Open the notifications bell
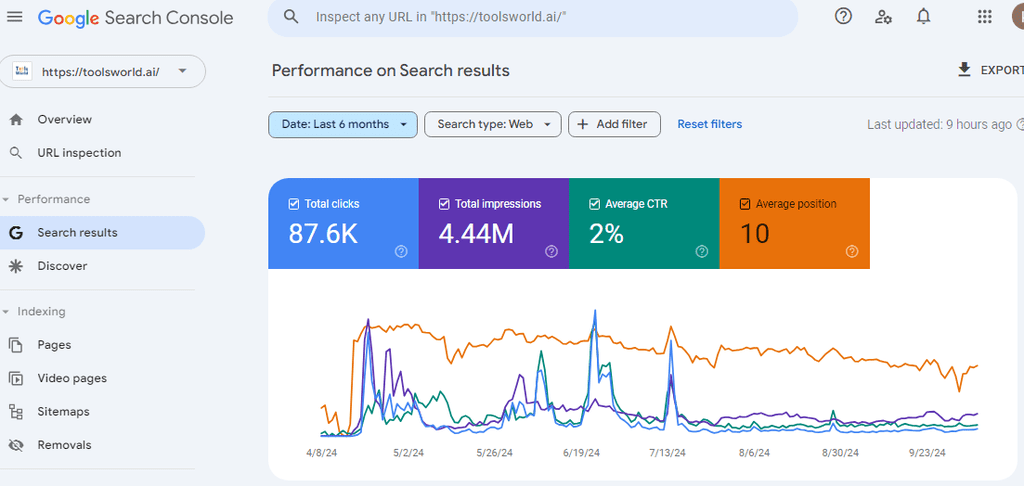Screen dimensions: 1024x486 [924, 16]
